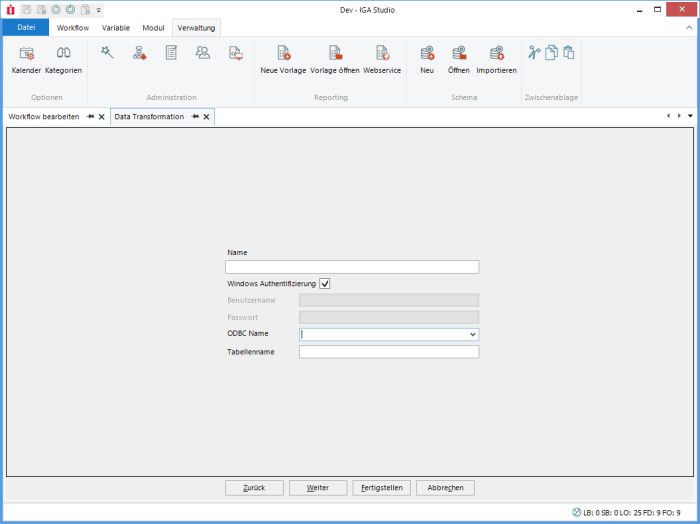Open the Datei menu
The image size is (700, 524).
coord(26,28)
